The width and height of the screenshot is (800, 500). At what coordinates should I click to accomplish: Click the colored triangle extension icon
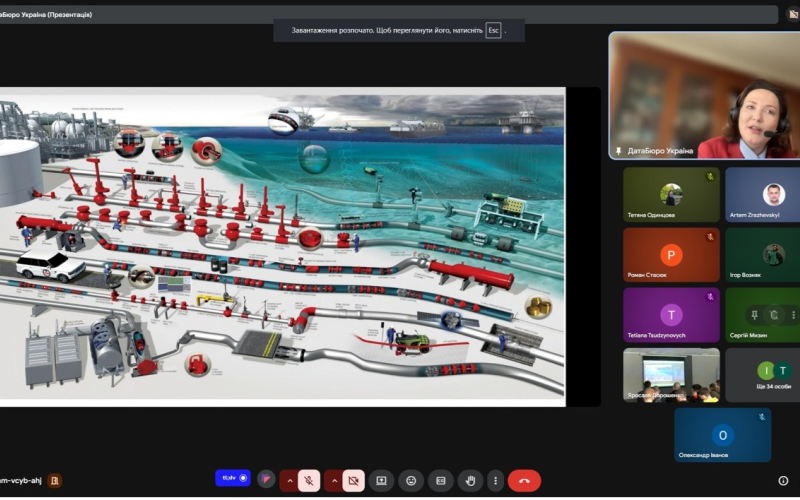point(266,480)
